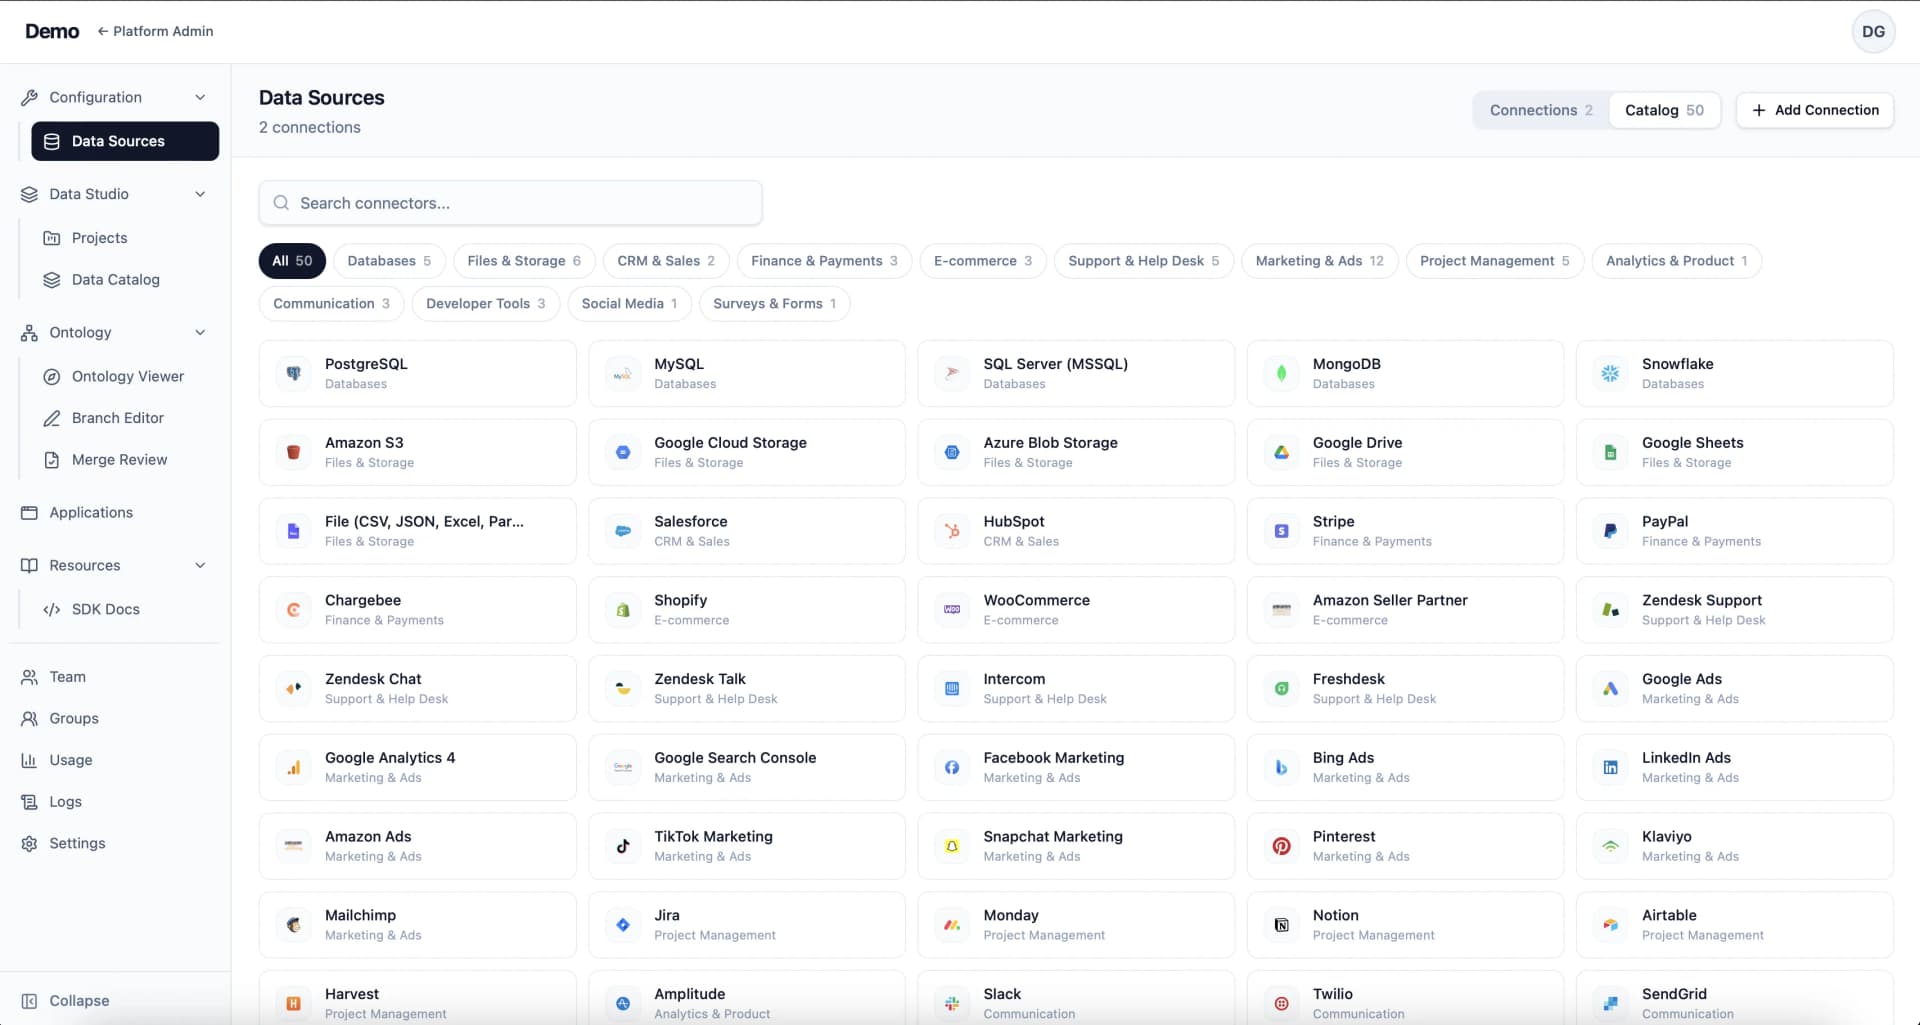
Task: Focus the Search connectors input field
Action: click(x=510, y=203)
